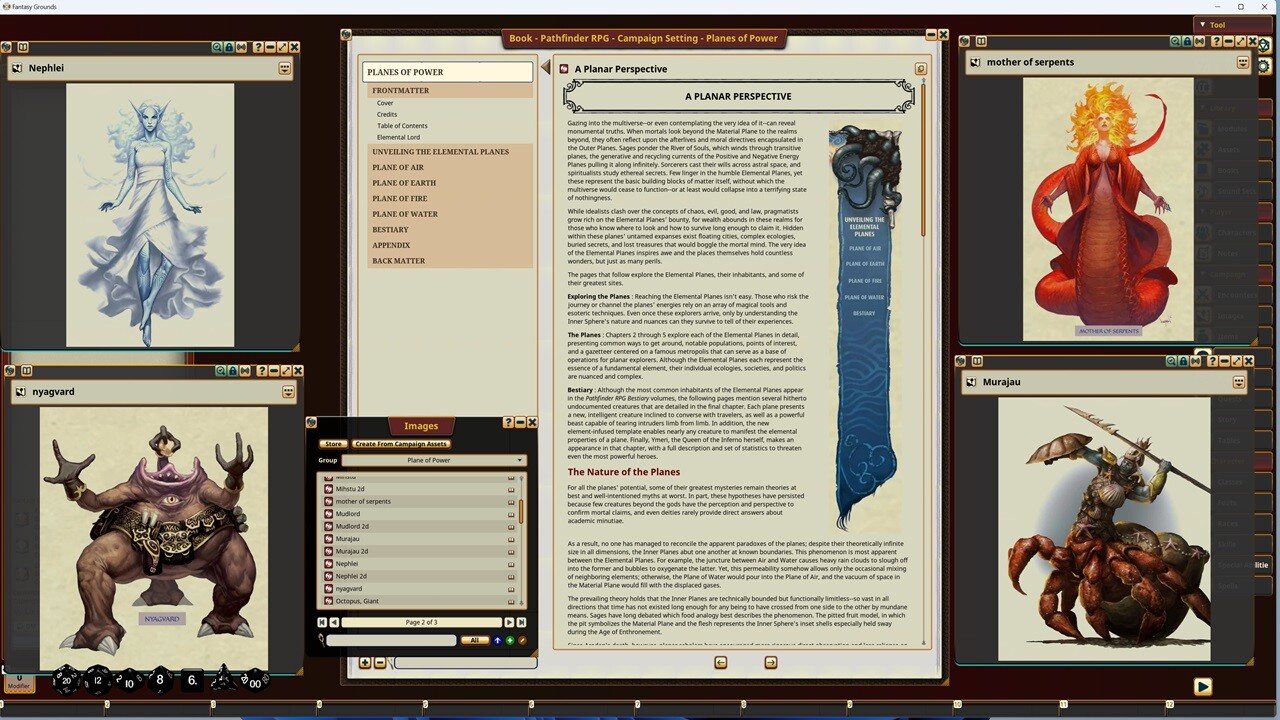Image resolution: width=1280 pixels, height=720 pixels.
Task: Click the book icon next to mother of serpents title
Action: (974, 61)
